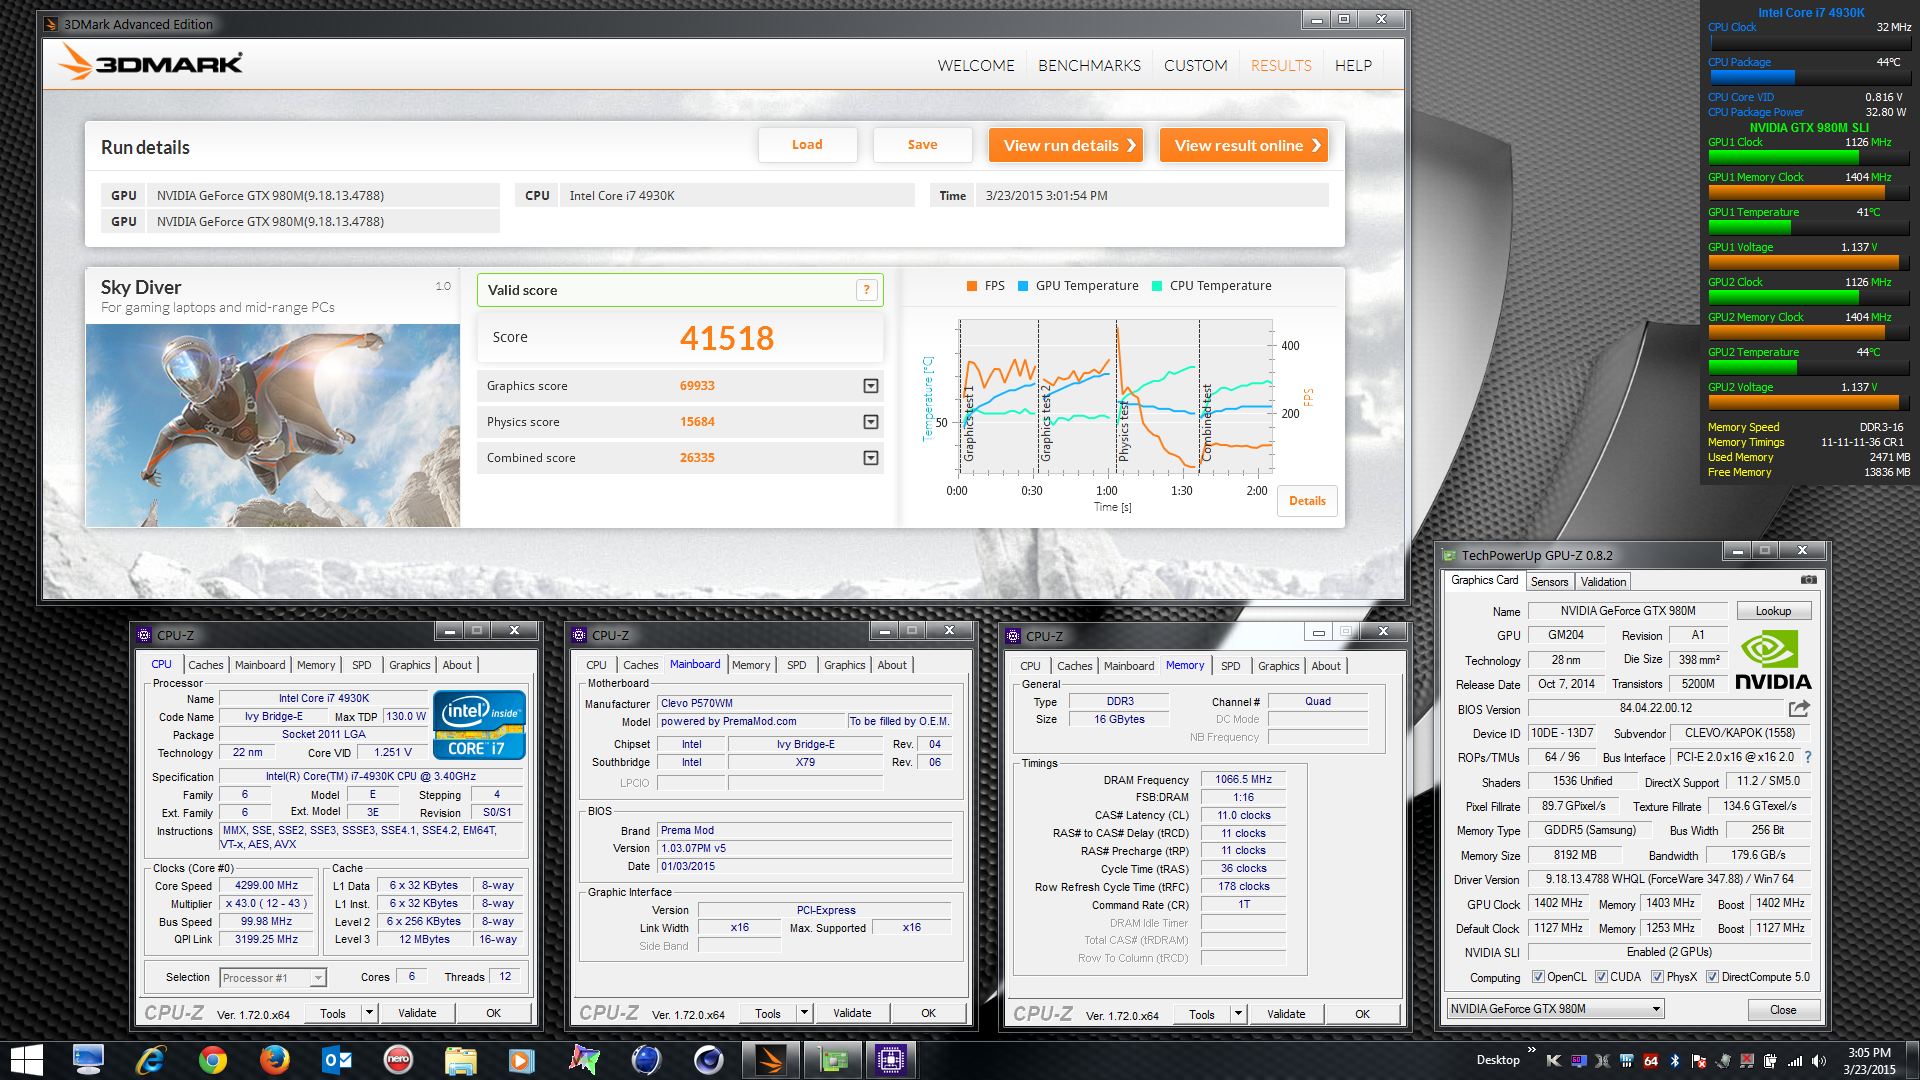
Task: Click the View result online button
Action: pos(1244,146)
